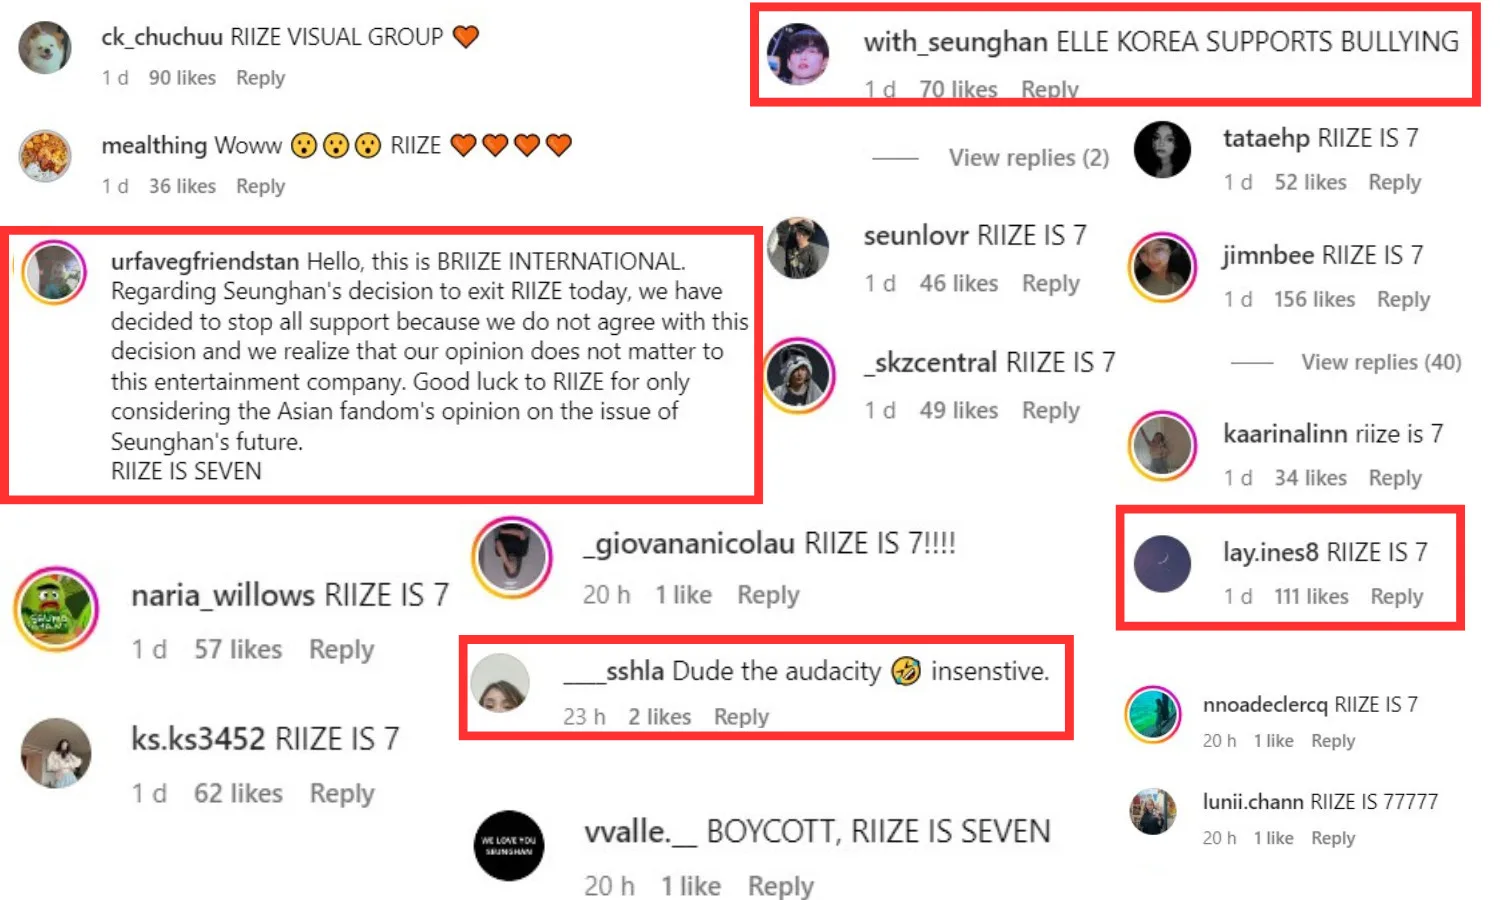Open kaarinalinn's username link

coord(1285,433)
